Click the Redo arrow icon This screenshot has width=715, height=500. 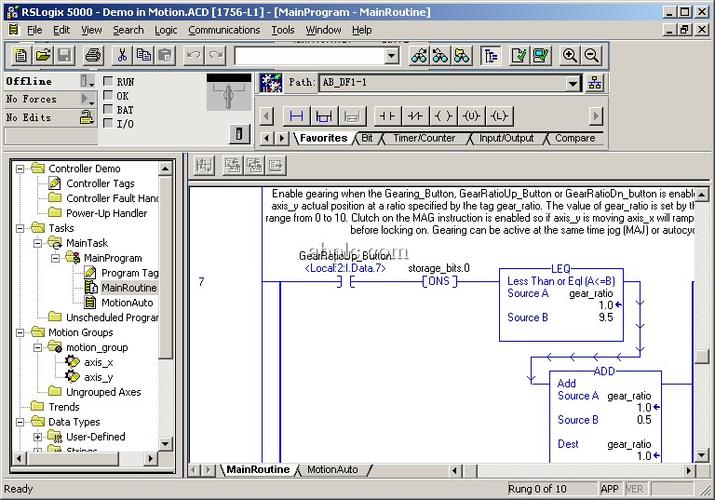click(216, 56)
